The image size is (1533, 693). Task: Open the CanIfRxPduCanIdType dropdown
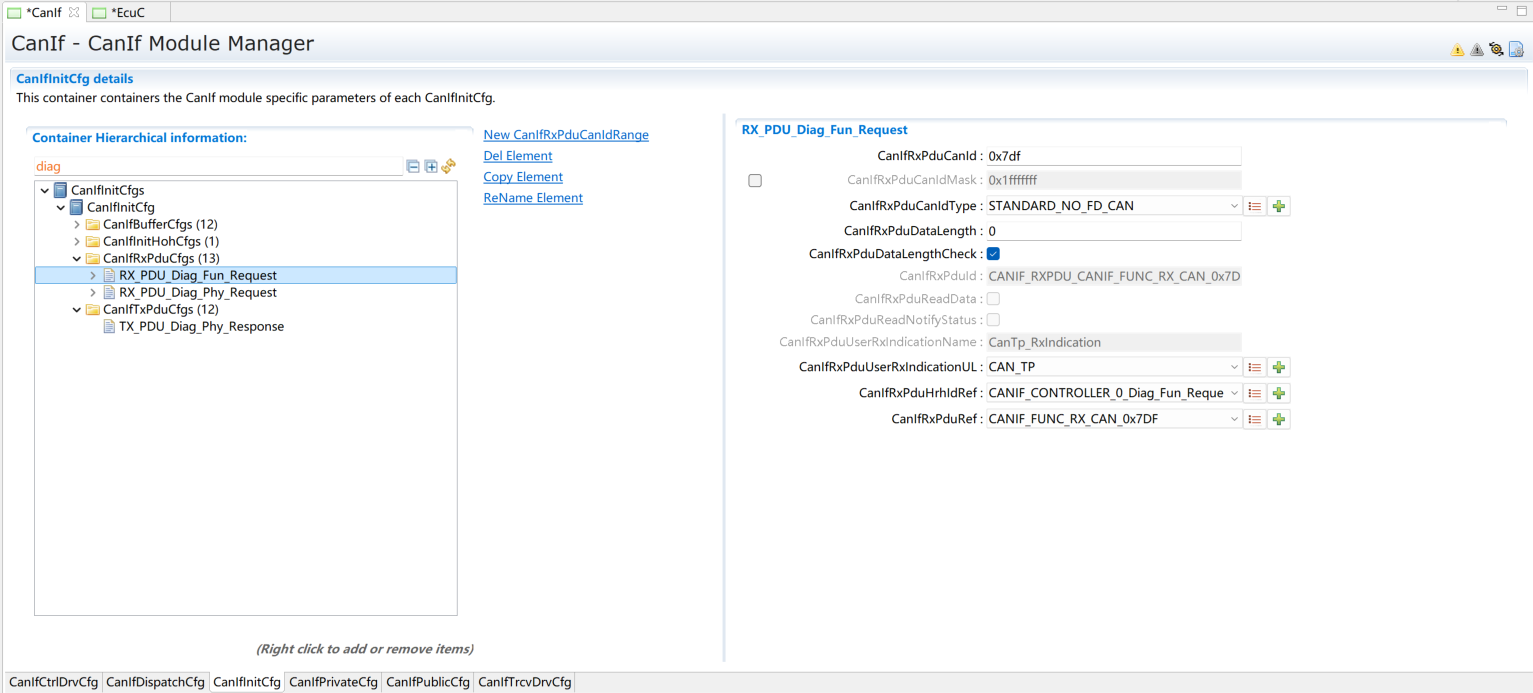coord(1234,206)
